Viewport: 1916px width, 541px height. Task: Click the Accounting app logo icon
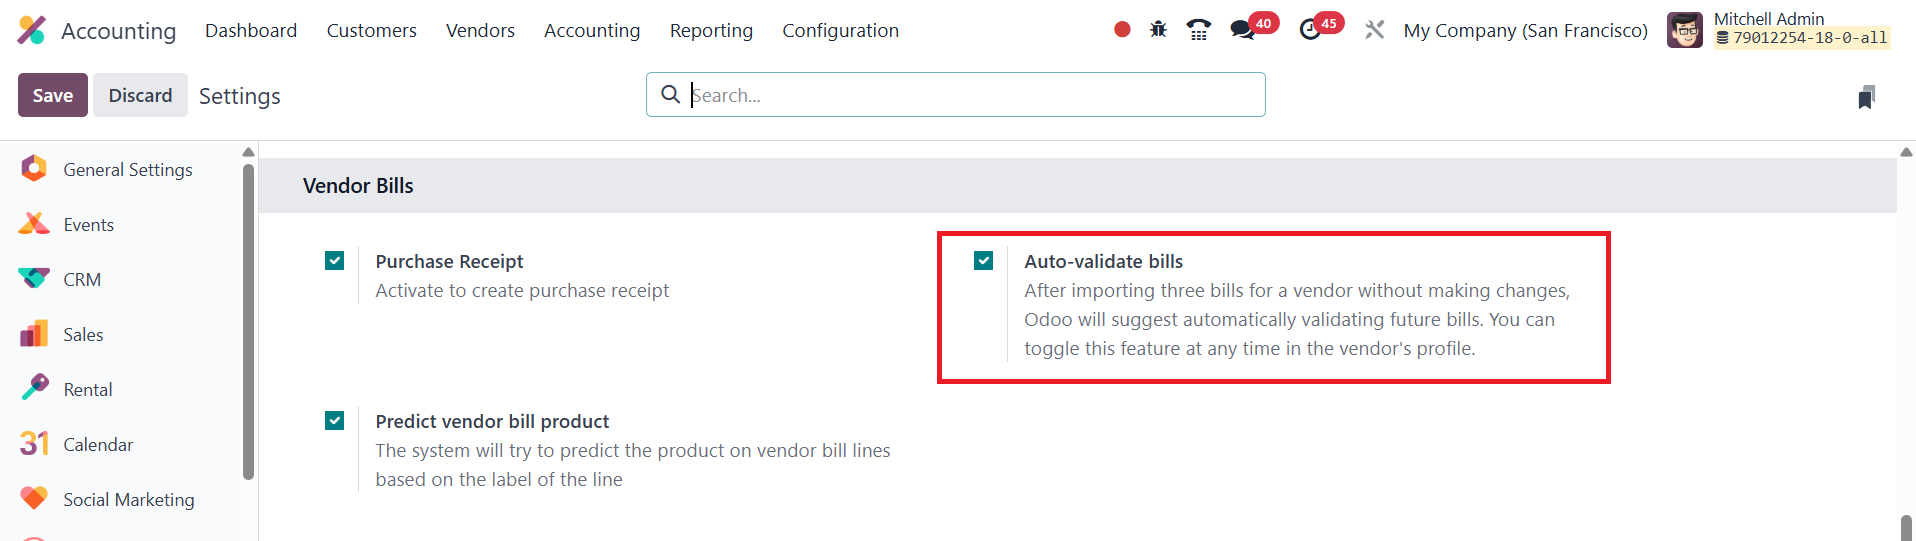pyautogui.click(x=31, y=30)
